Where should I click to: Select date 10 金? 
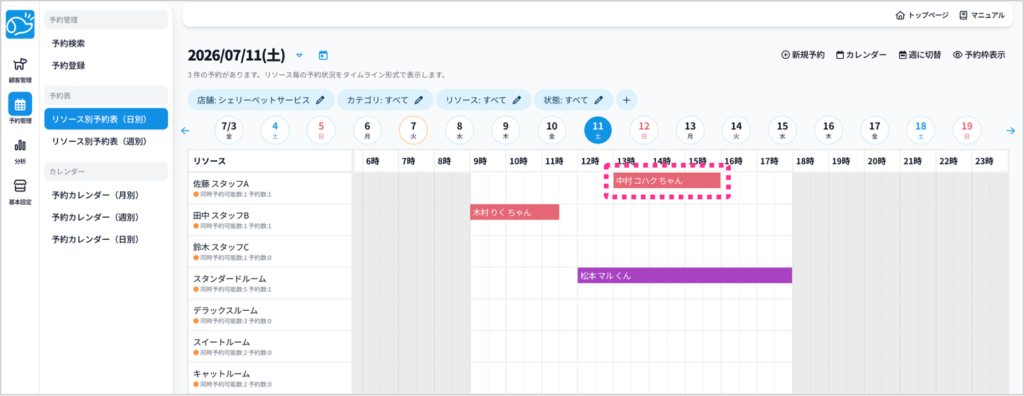tap(552, 130)
